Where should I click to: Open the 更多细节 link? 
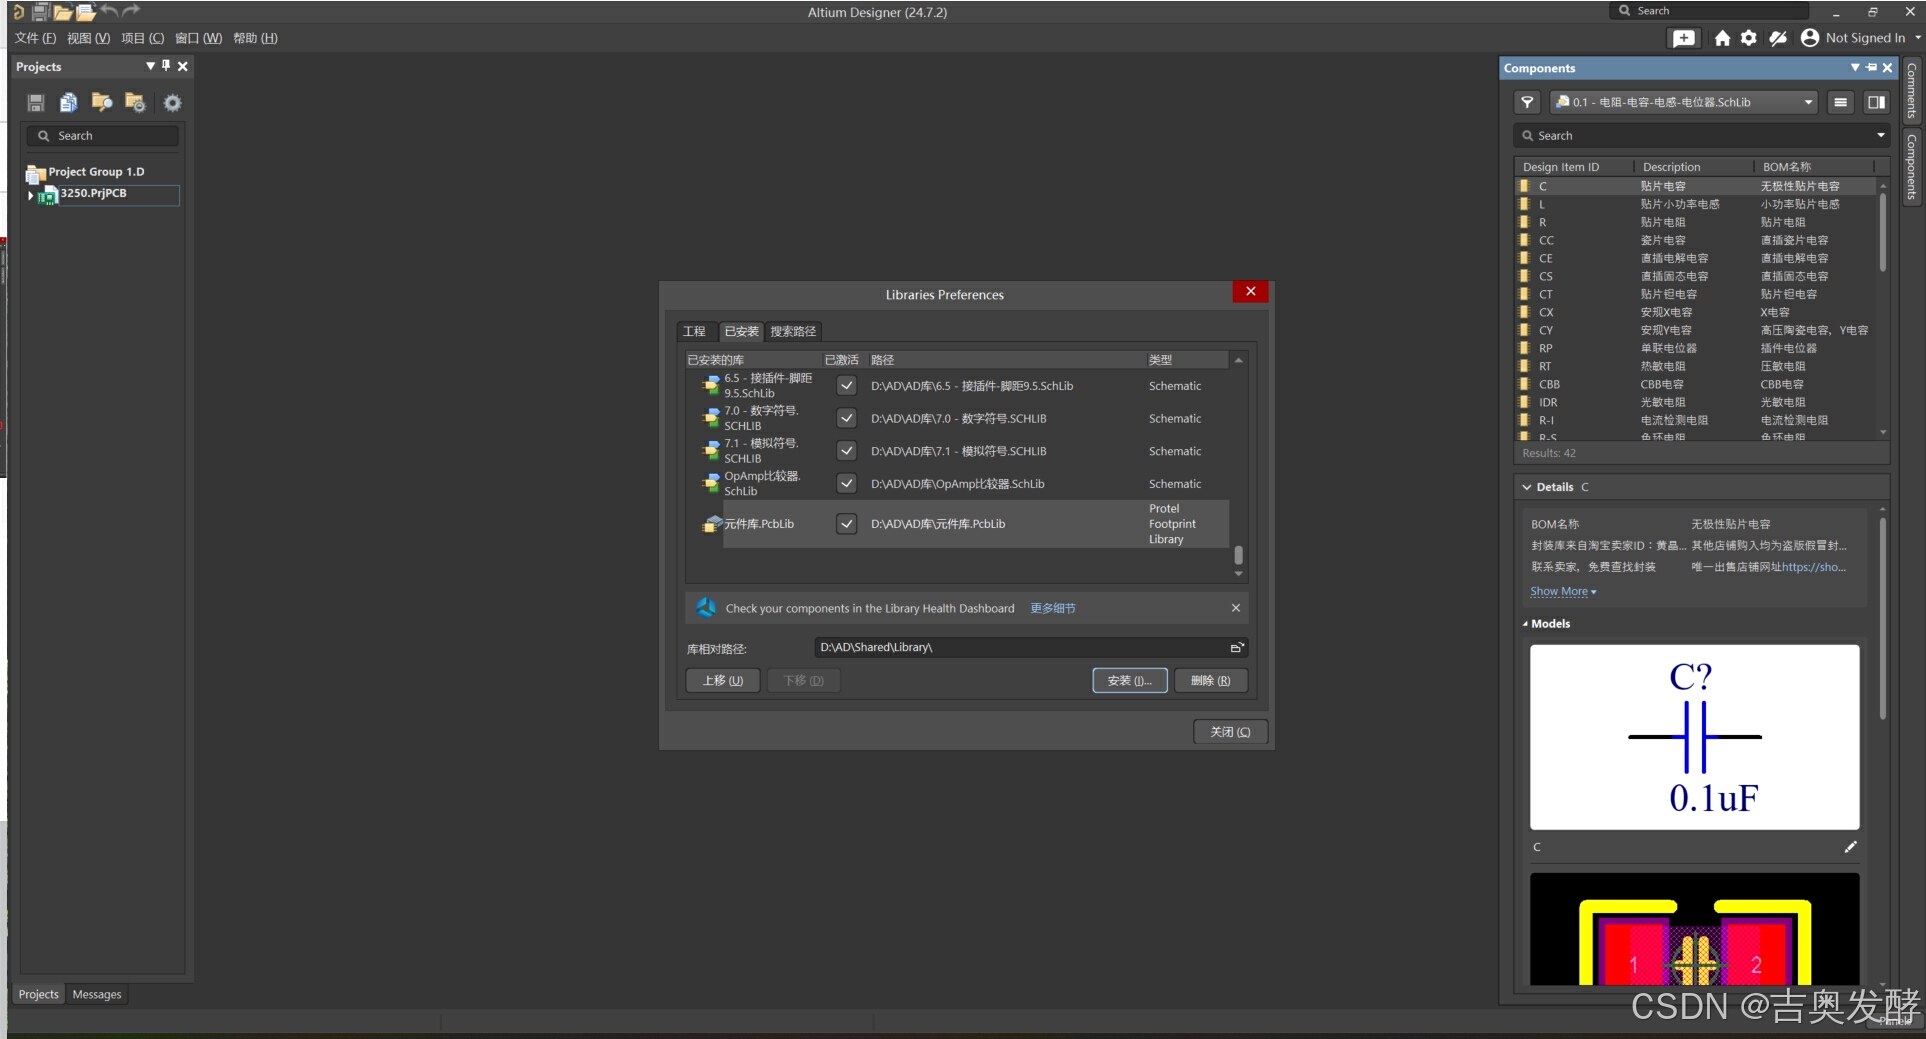pyautogui.click(x=1053, y=608)
